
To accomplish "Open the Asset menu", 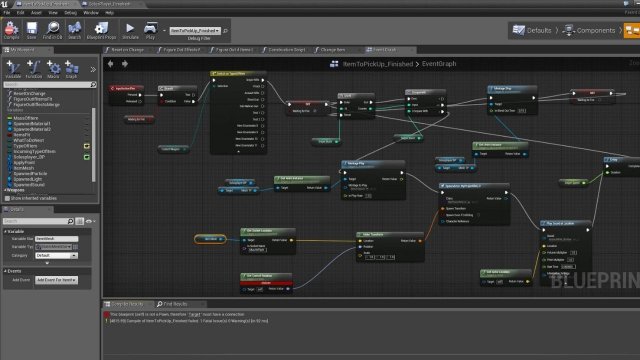I will [36, 13].
